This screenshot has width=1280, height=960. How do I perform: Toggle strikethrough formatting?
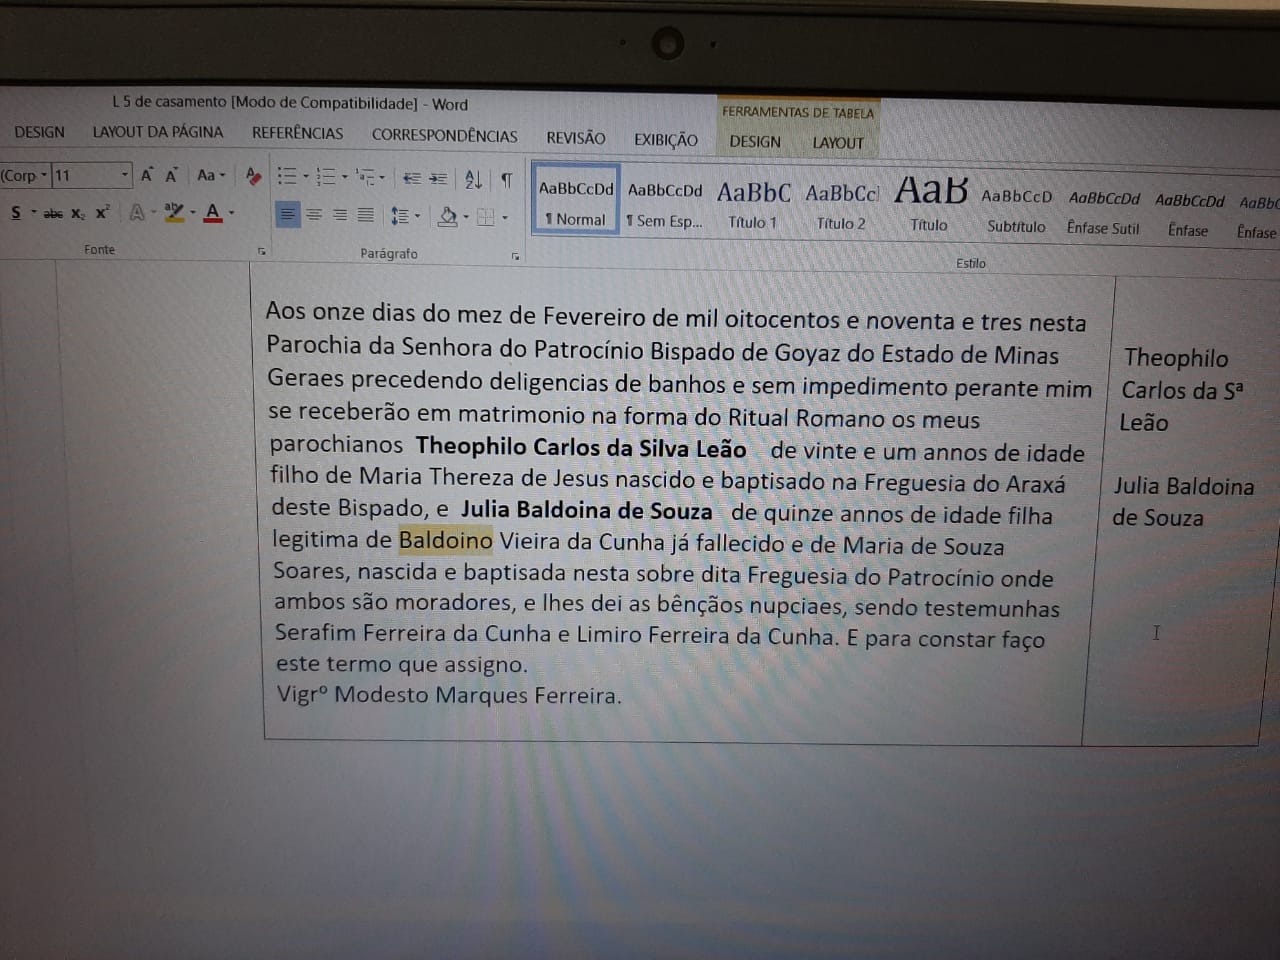[53, 213]
